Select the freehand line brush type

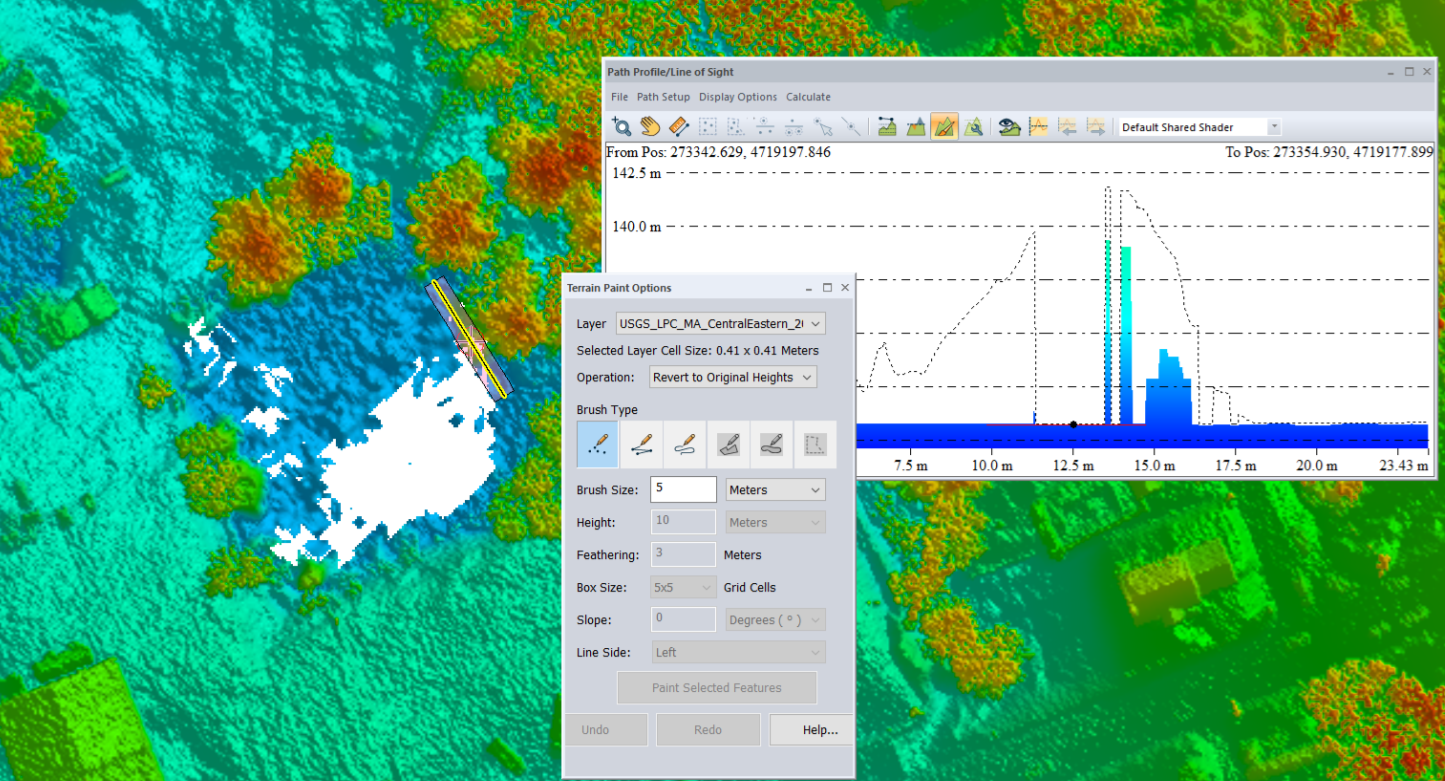tap(685, 444)
